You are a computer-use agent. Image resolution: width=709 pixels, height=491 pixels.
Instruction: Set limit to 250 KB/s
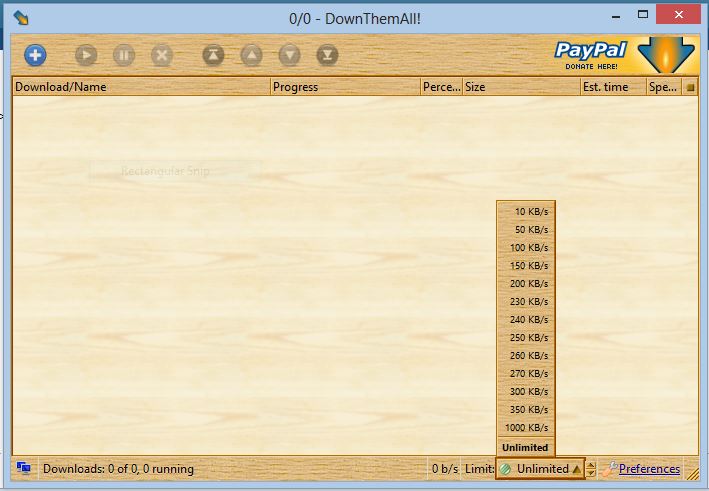526,338
